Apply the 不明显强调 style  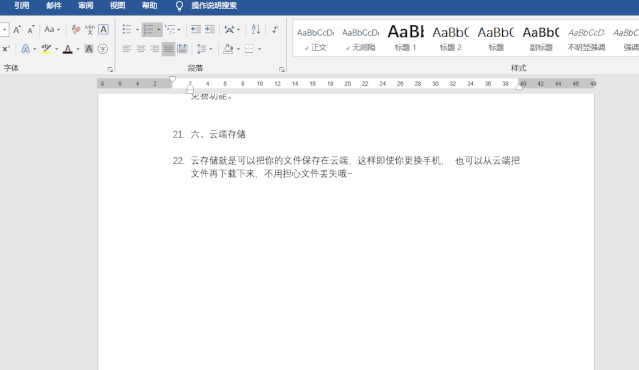(x=586, y=39)
